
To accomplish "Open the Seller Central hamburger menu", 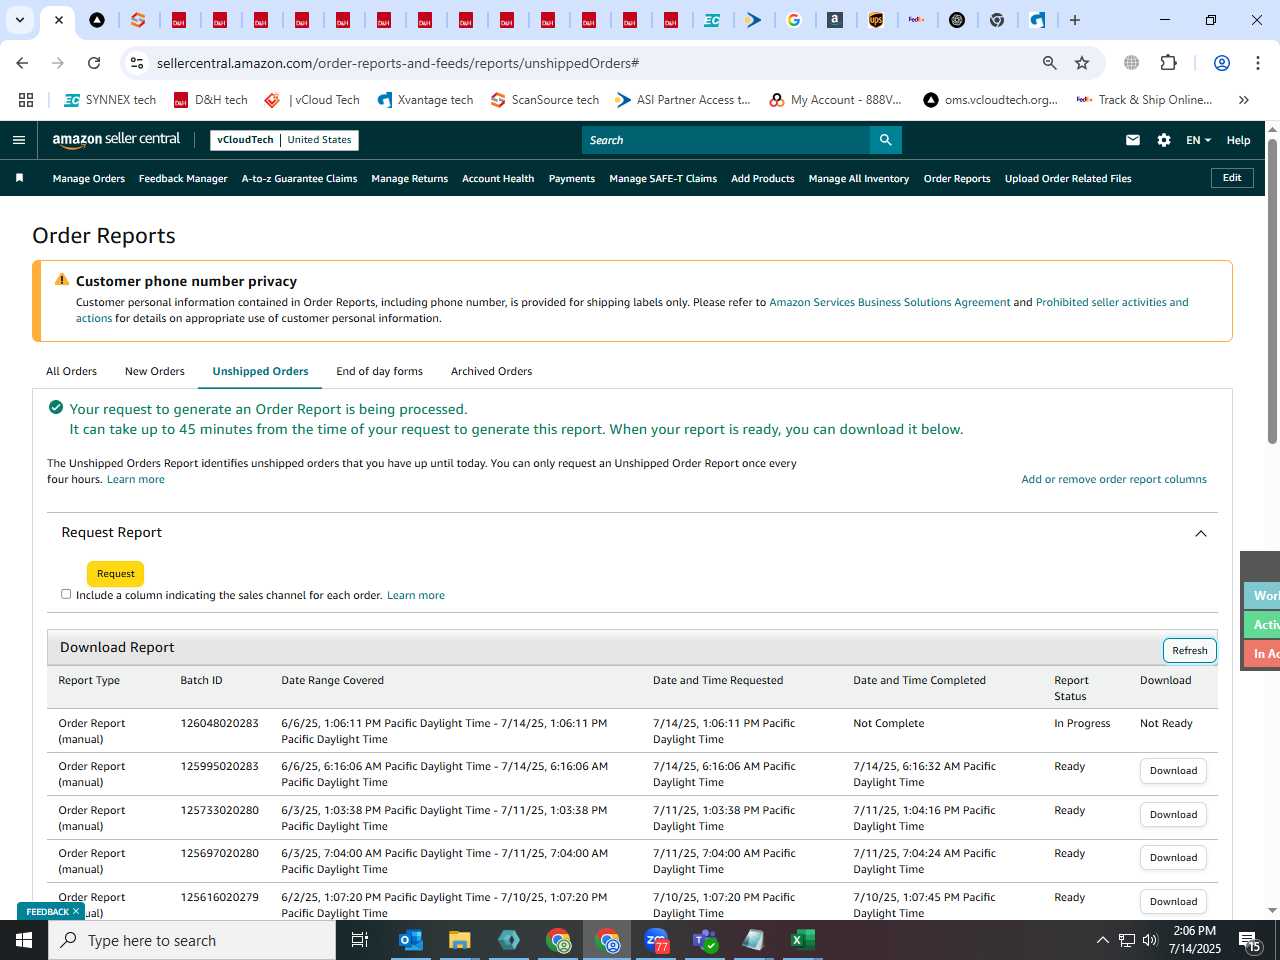I will coord(19,140).
